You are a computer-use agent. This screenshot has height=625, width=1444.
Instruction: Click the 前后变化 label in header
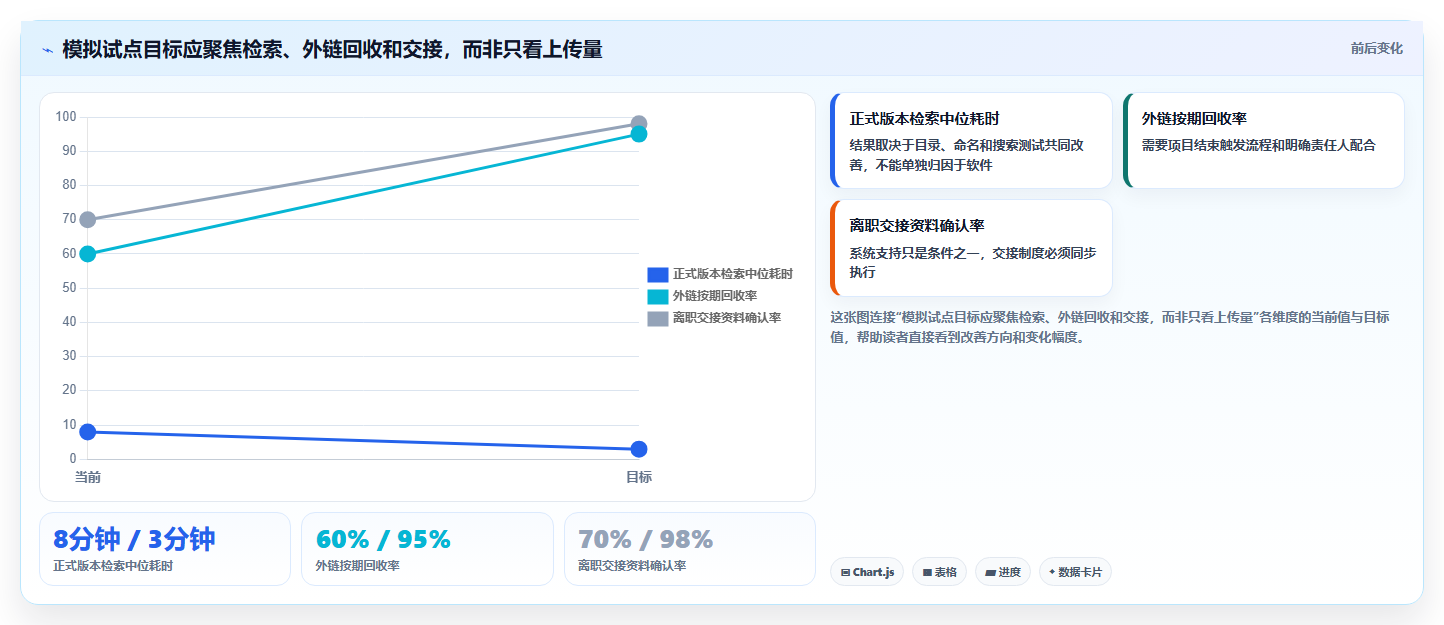(x=1376, y=48)
